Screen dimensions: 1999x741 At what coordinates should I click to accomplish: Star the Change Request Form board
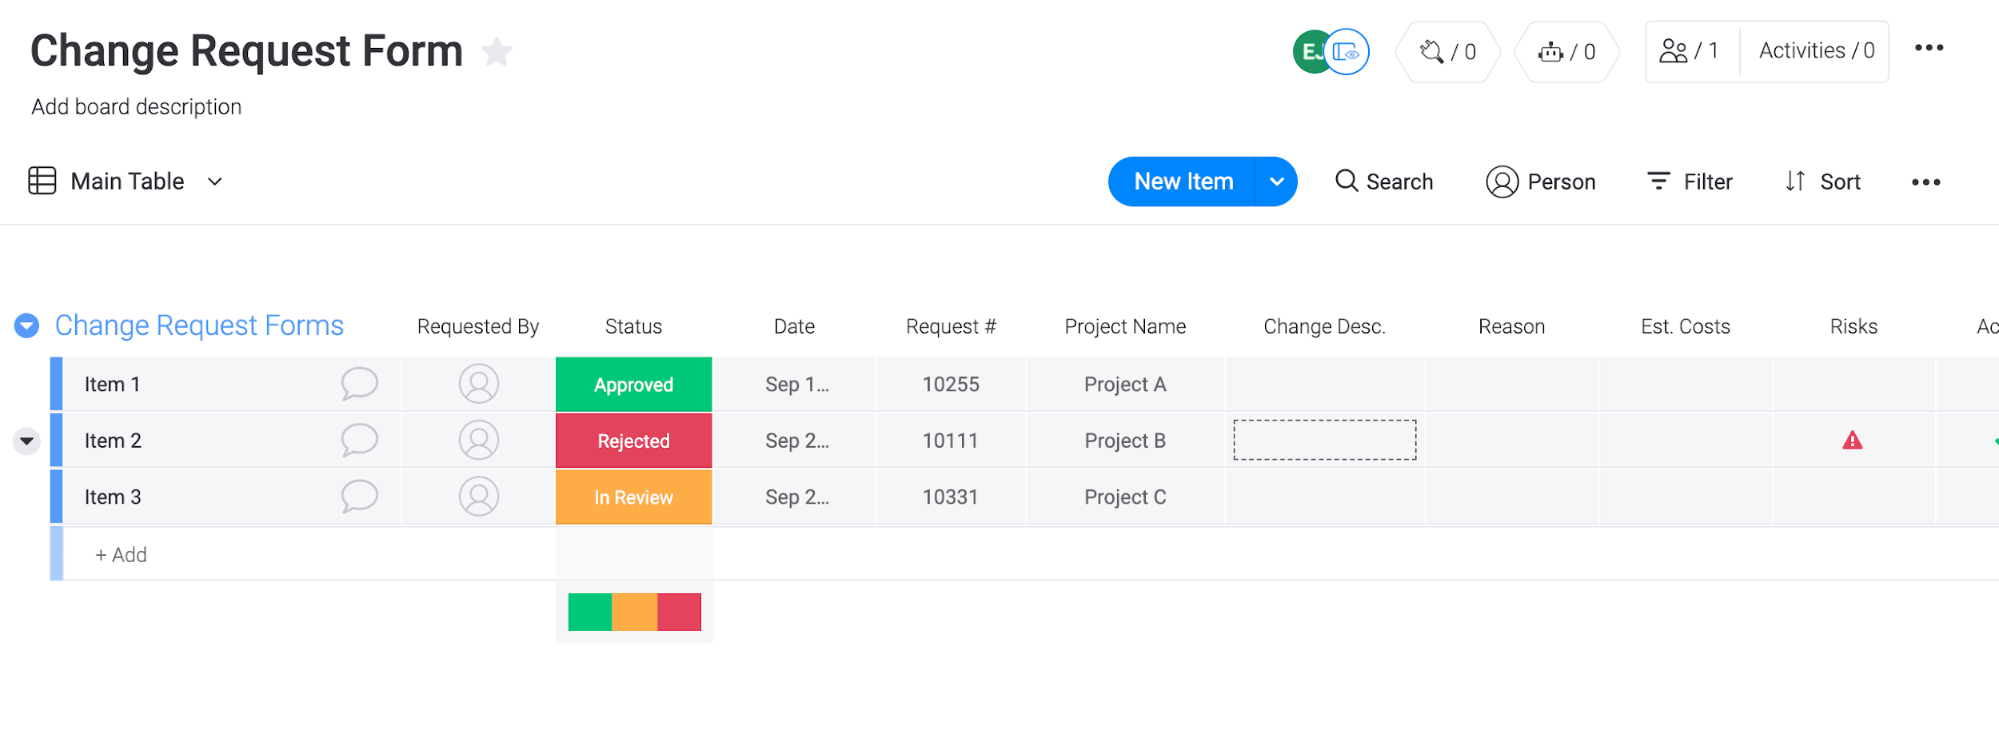(496, 51)
